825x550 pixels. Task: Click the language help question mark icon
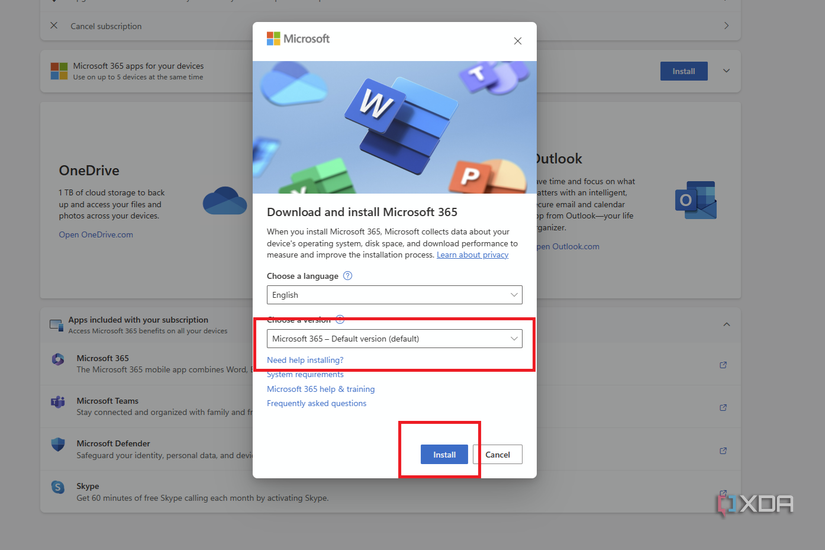(348, 276)
